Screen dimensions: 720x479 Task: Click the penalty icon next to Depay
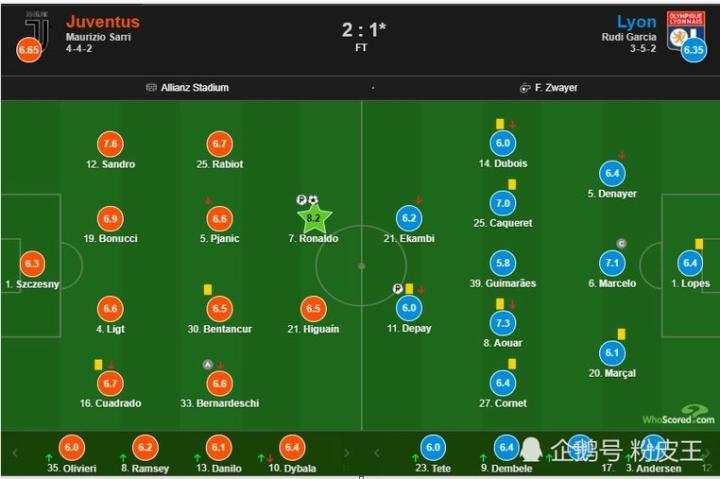(x=398, y=289)
